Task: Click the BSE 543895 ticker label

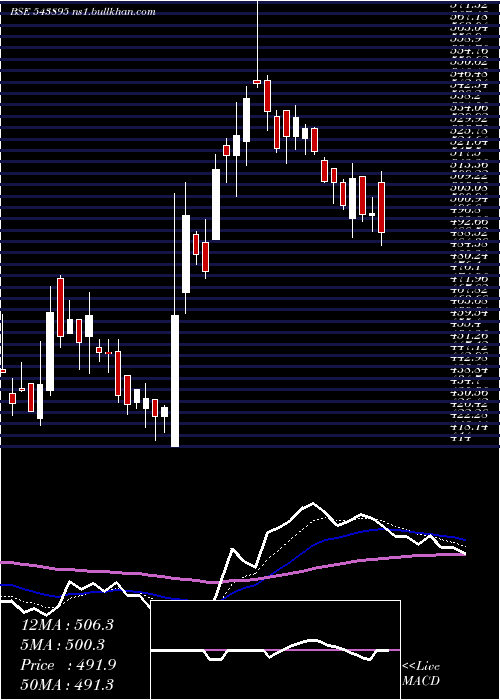Action: point(39,12)
